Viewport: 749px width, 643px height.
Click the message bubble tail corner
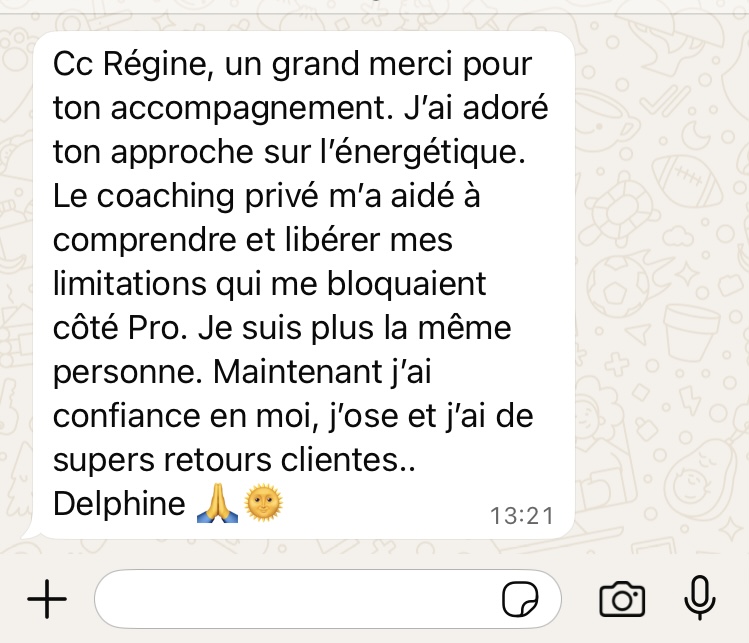click(x=30, y=533)
